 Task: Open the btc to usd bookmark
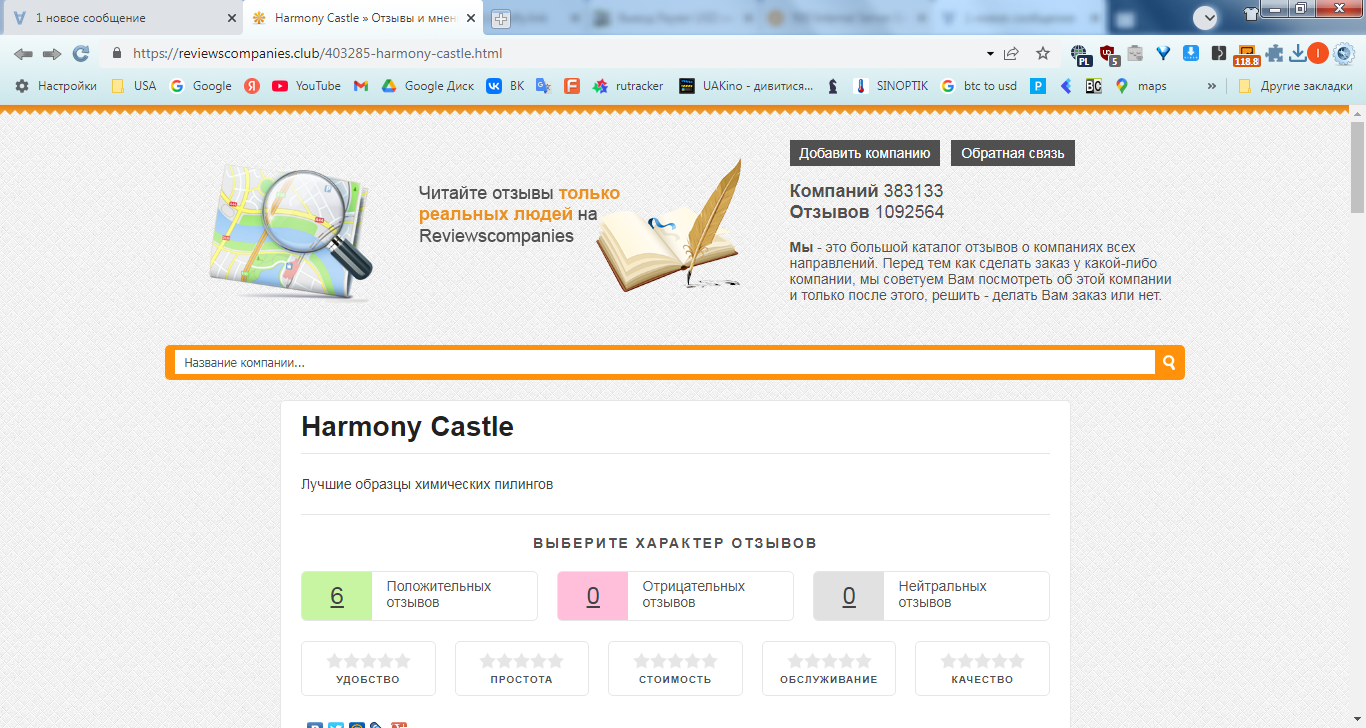pyautogui.click(x=978, y=86)
